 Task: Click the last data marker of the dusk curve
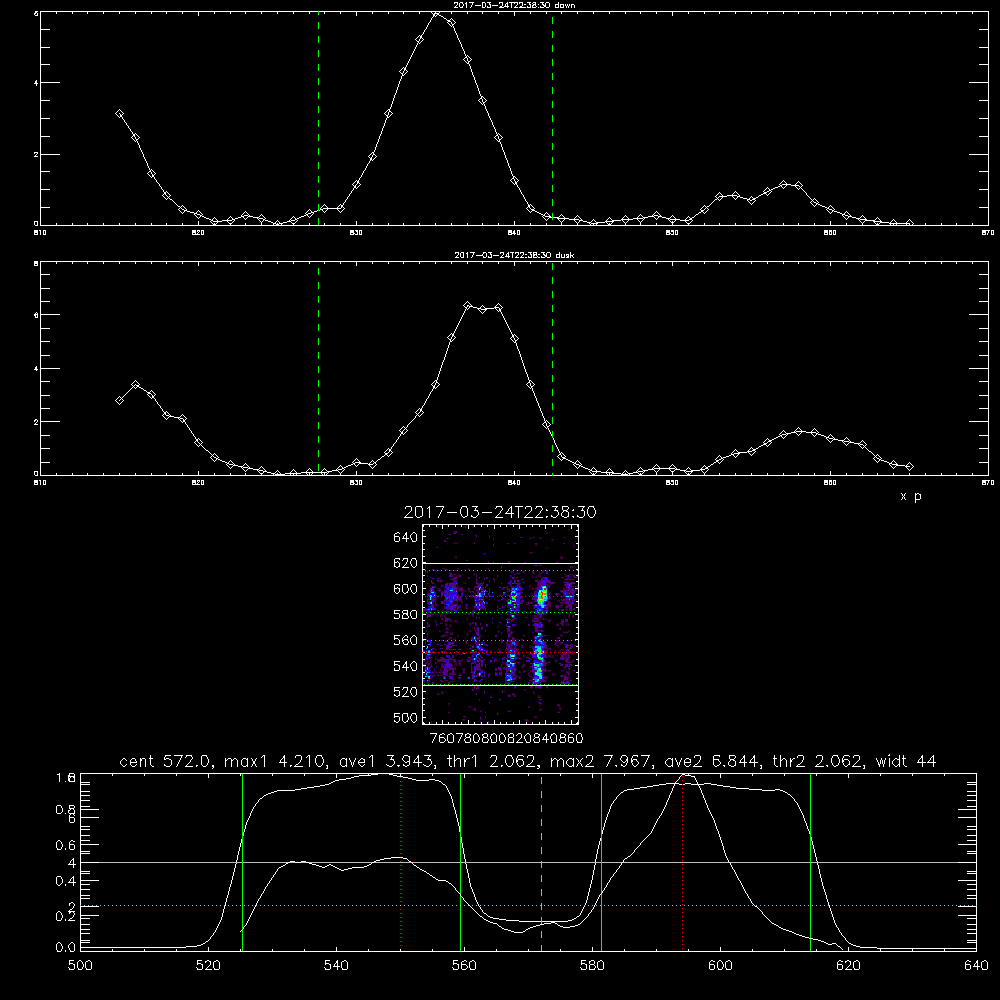pos(909,467)
